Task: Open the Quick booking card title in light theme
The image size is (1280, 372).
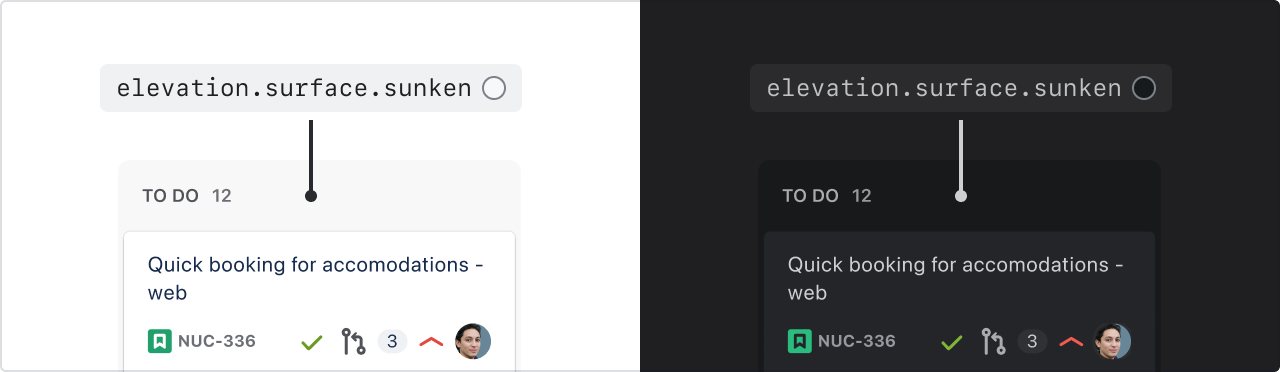Action: (x=316, y=279)
